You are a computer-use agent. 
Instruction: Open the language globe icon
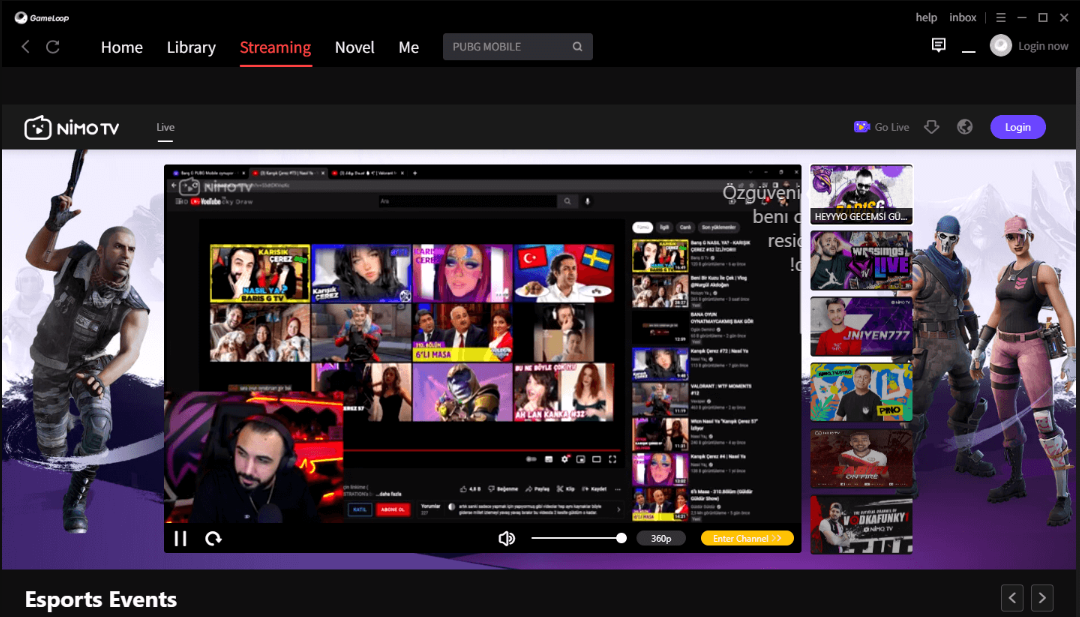click(964, 127)
